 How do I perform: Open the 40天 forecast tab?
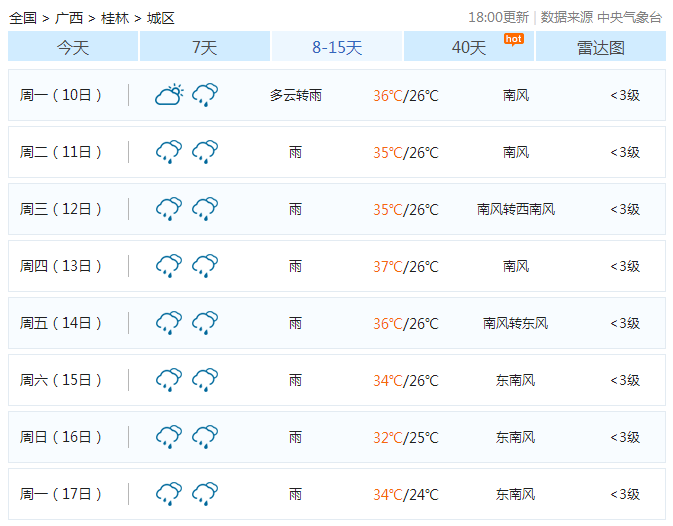469,46
